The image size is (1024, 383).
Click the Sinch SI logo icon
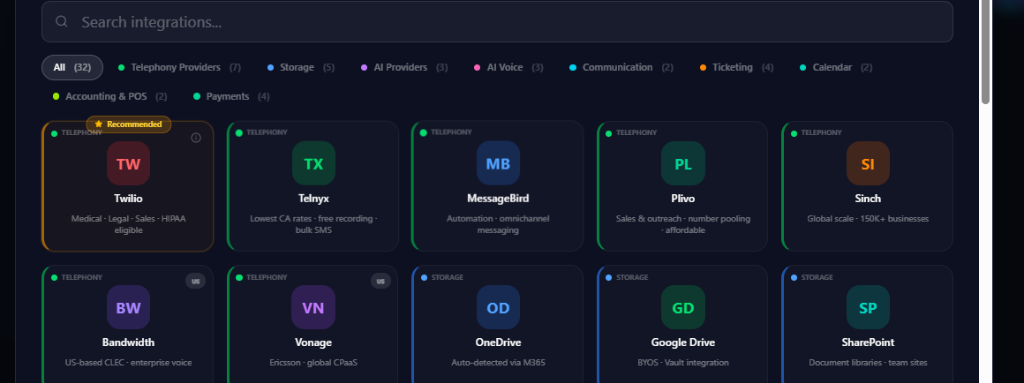point(868,163)
